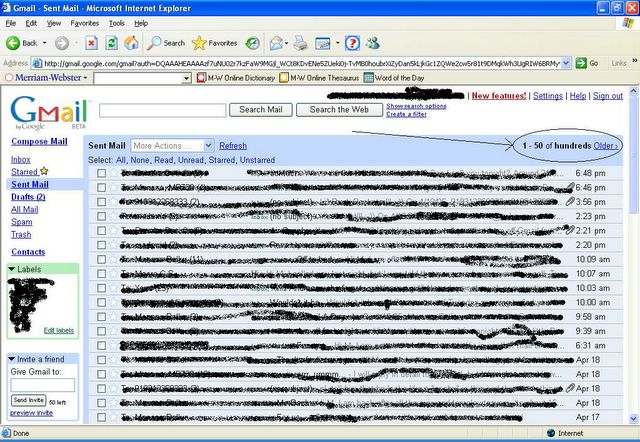The height and width of the screenshot is (442, 640).
Task: Click the vertical scrollbar down arrow
Action: [x=634, y=420]
